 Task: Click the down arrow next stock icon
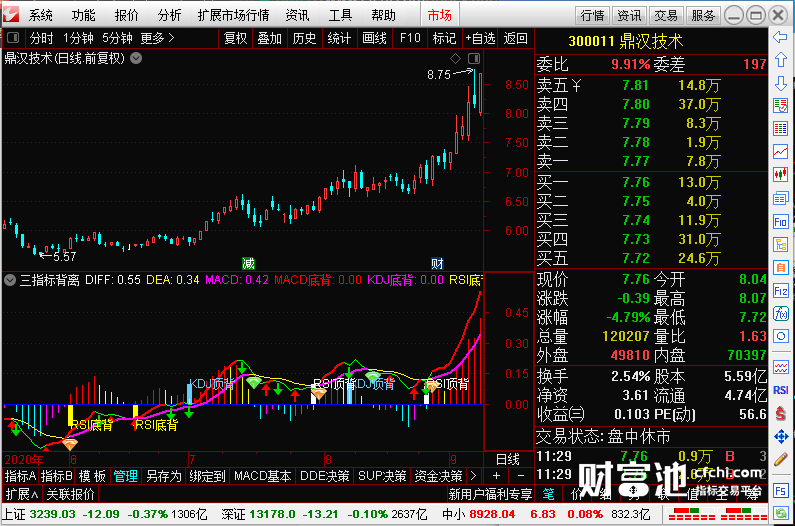(x=780, y=83)
